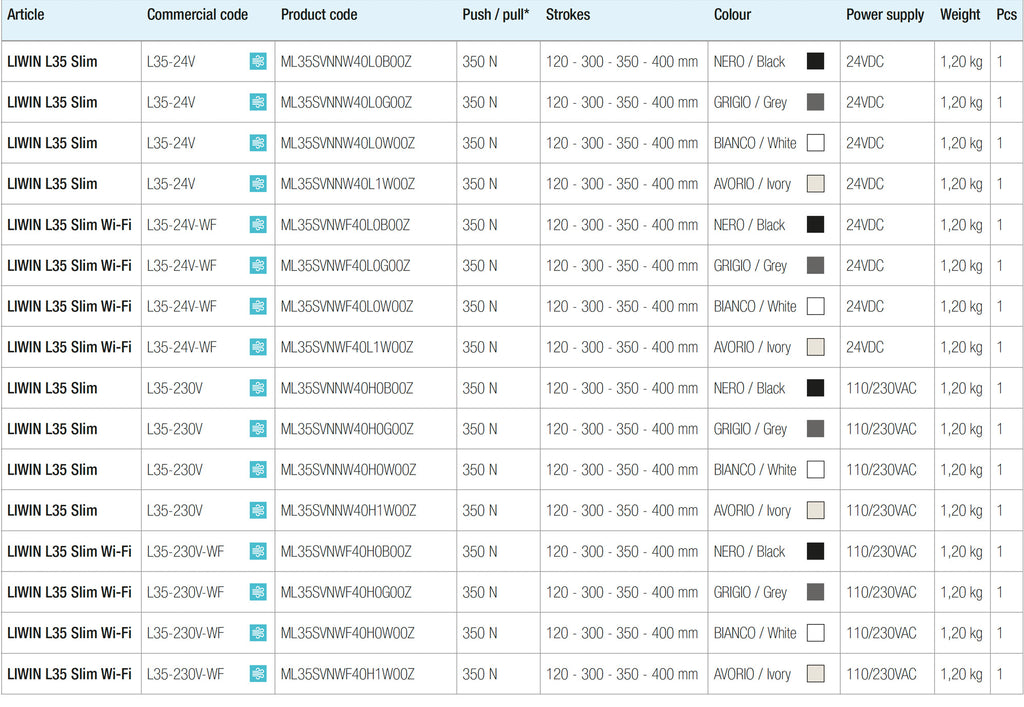Viewport: 1024px width, 707px height.
Task: Click the ventilation icon beside ML35SVNNW40H0W00Z
Action: click(x=258, y=469)
